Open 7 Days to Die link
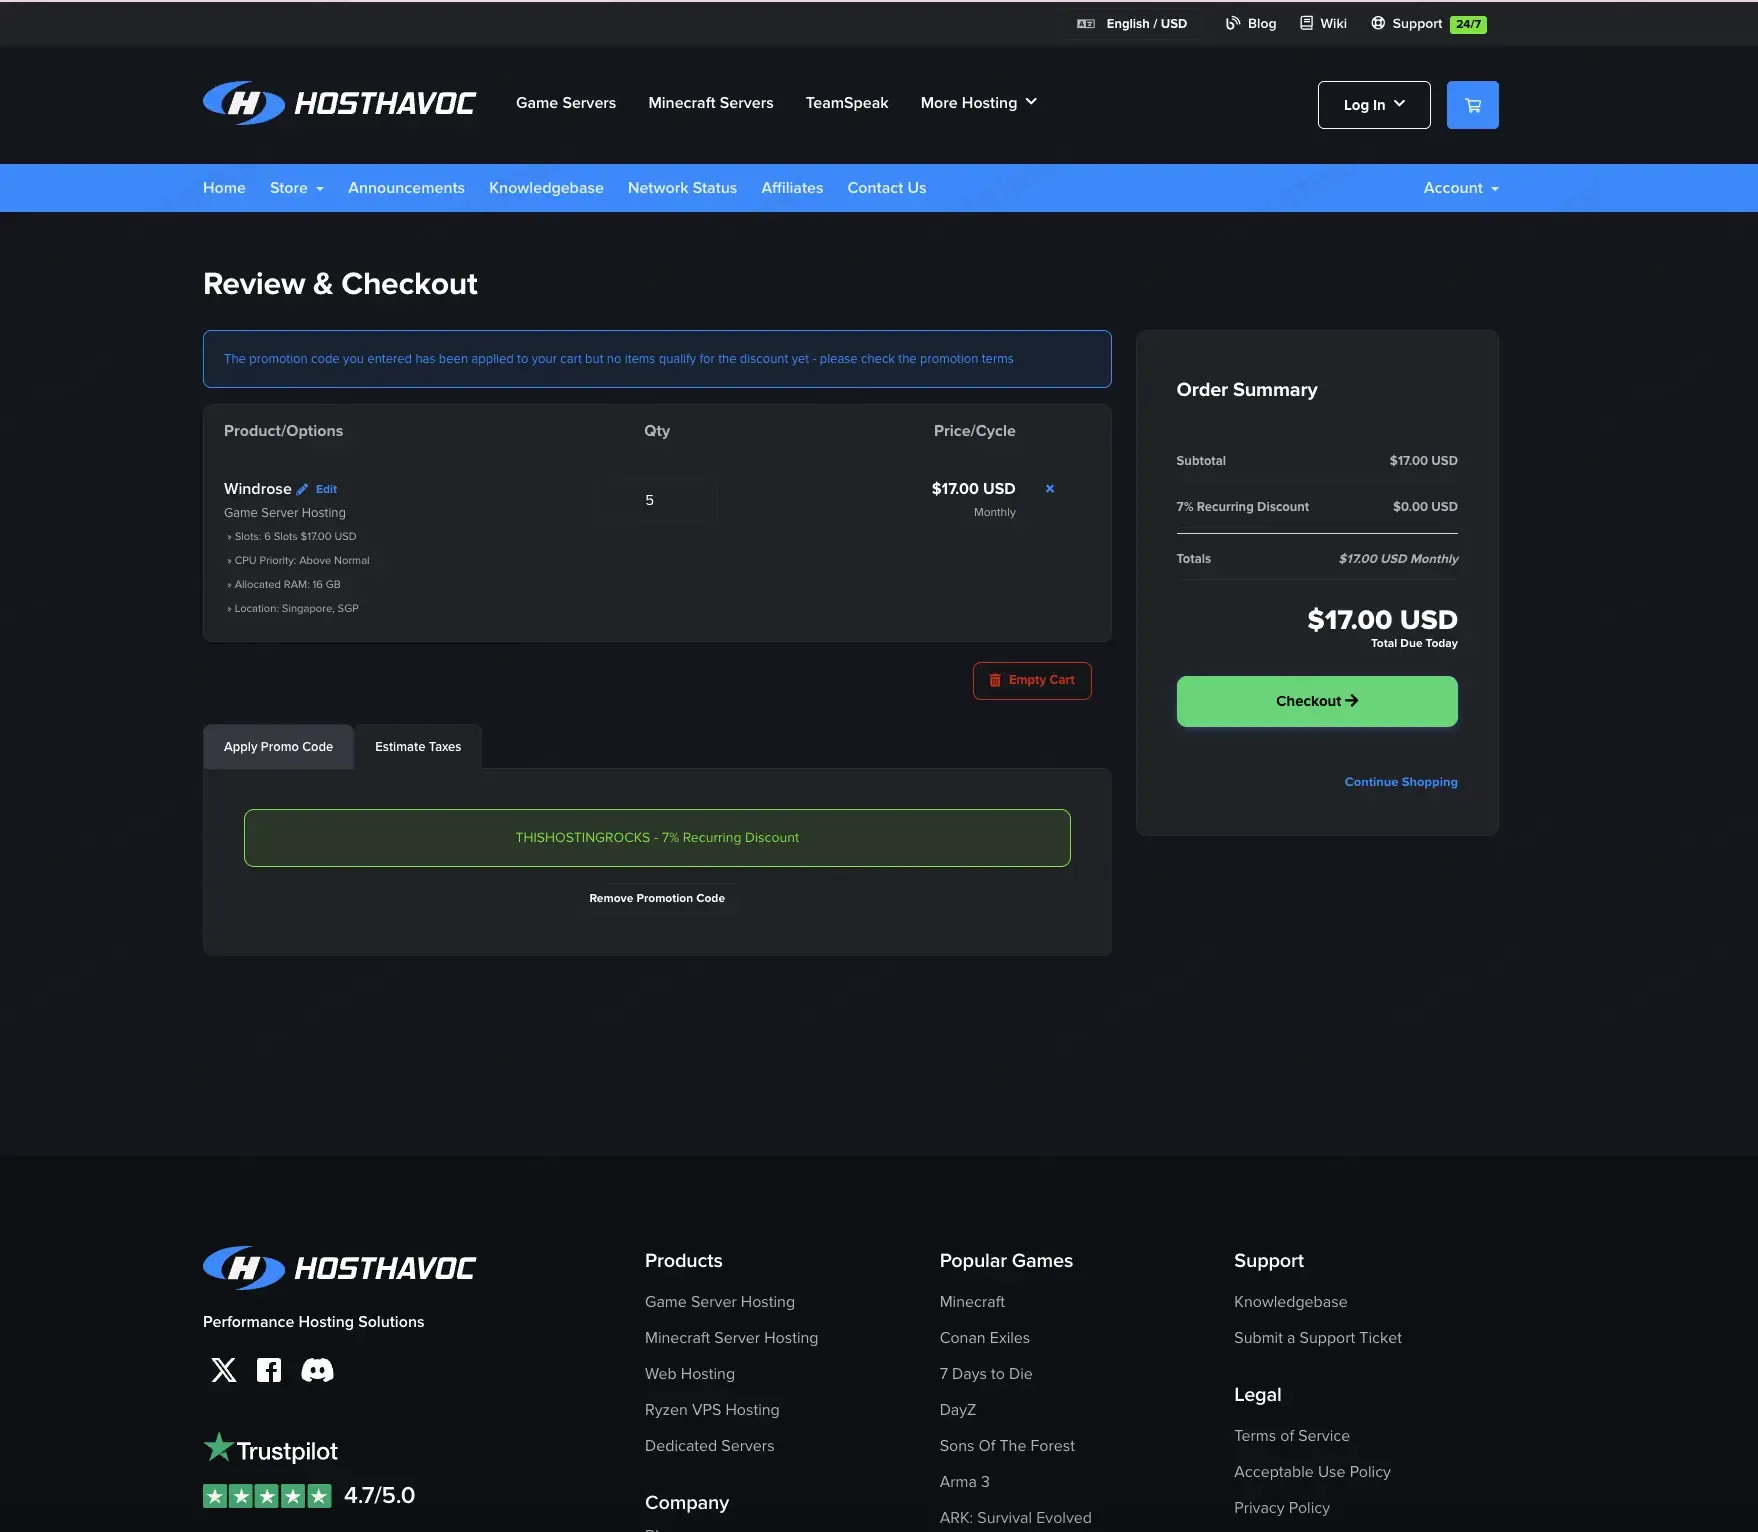This screenshot has height=1532, width=1758. pos(986,1374)
